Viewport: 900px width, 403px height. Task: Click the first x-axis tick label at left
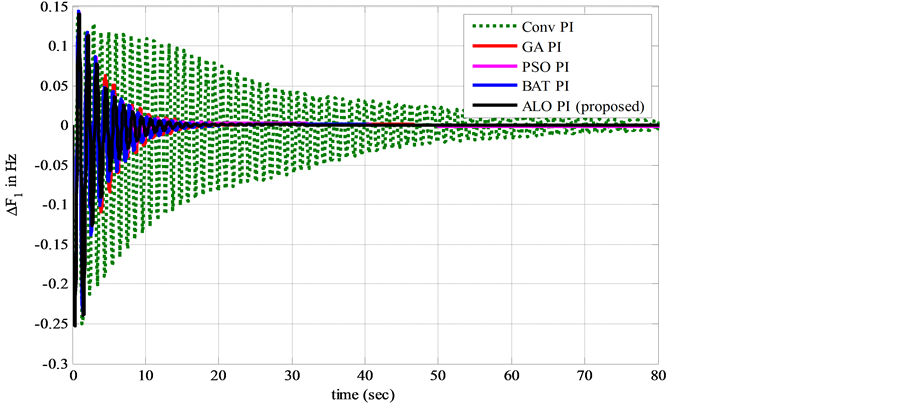(74, 377)
